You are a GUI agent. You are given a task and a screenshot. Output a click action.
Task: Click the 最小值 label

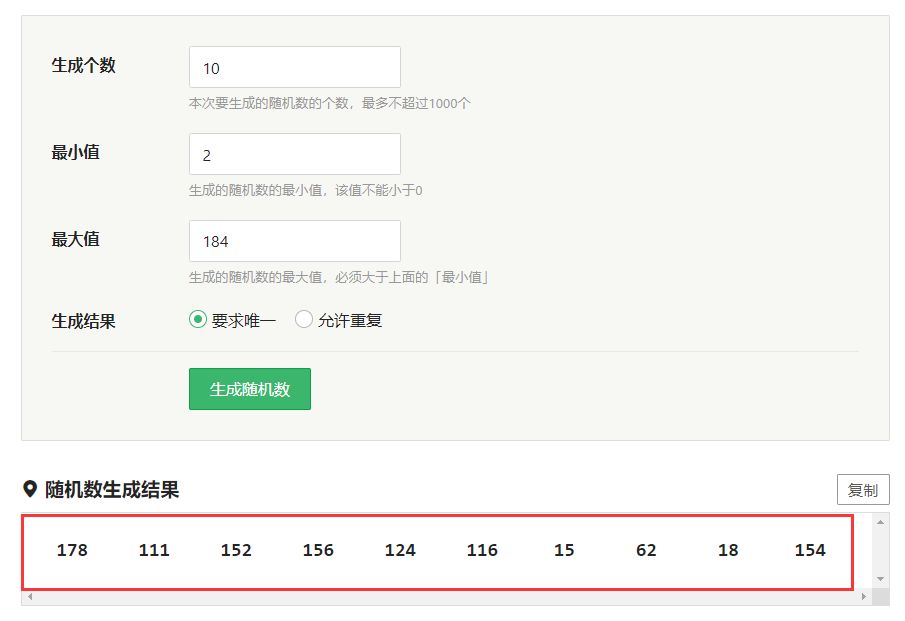click(x=76, y=152)
